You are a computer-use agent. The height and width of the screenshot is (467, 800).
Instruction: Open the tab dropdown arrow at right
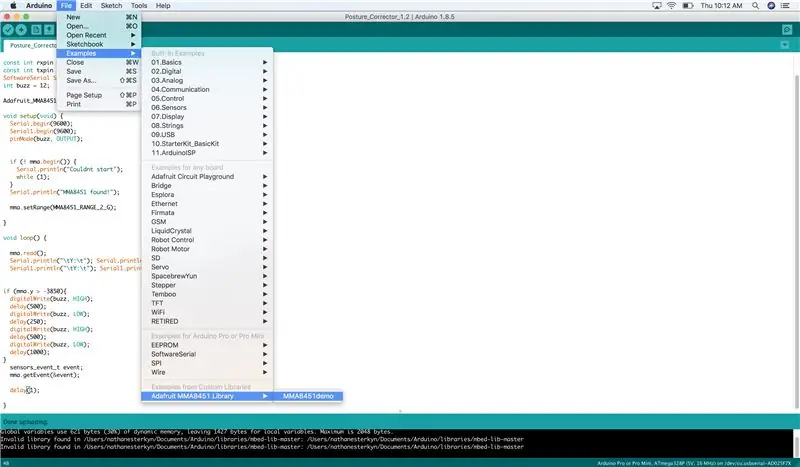click(x=785, y=45)
